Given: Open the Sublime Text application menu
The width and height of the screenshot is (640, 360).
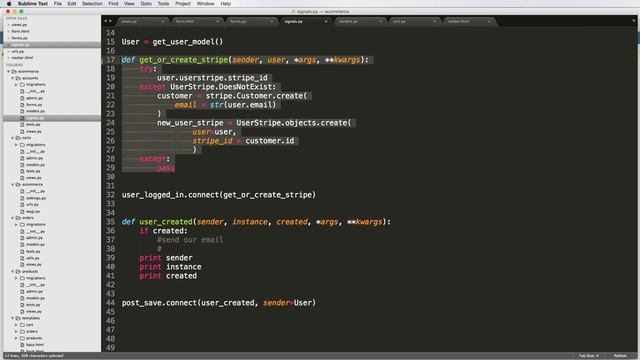Looking at the screenshot, I should [x=33, y=4].
